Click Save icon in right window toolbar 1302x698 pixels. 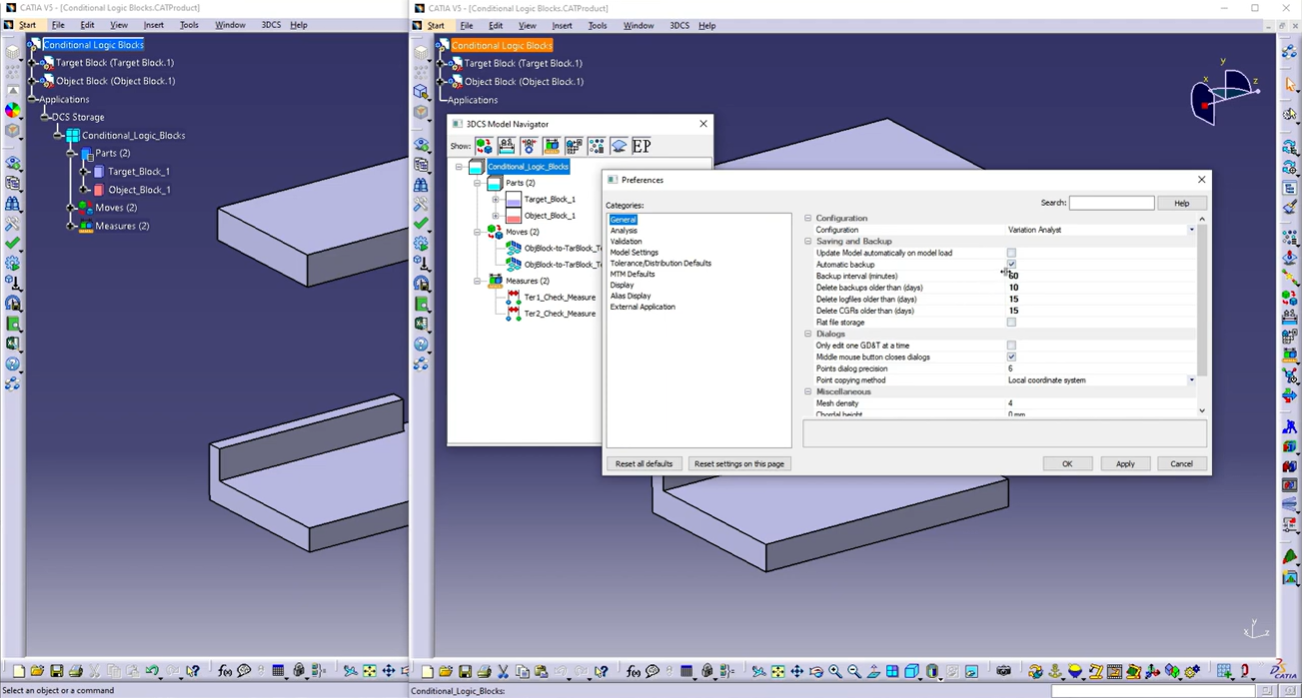pyautogui.click(x=465, y=672)
